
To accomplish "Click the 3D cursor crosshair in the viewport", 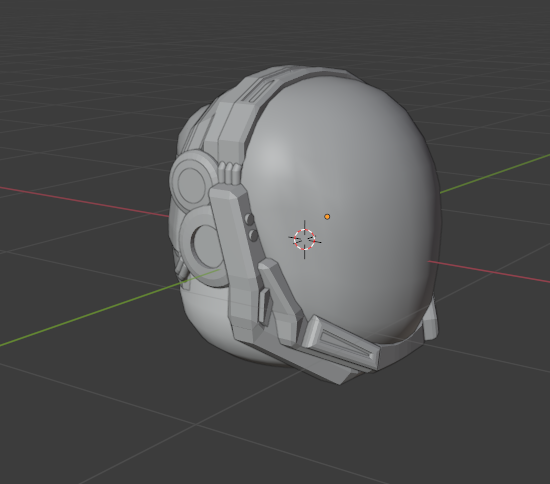I will (x=304, y=240).
